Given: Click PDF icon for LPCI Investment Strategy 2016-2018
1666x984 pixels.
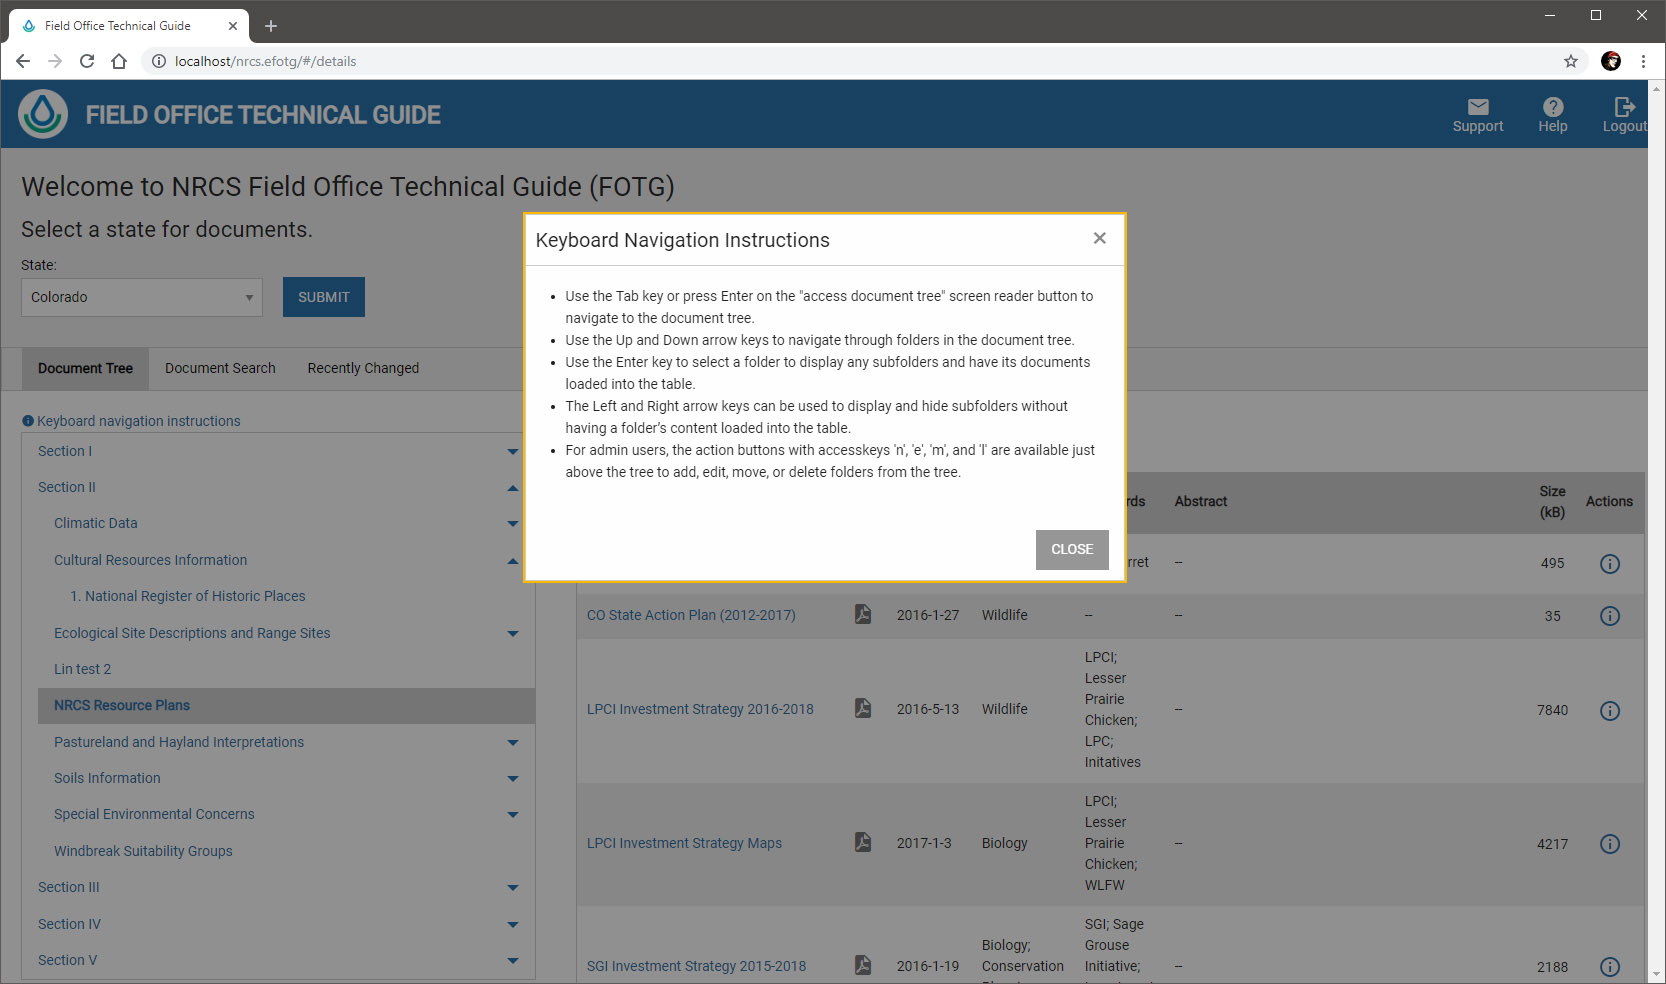Looking at the screenshot, I should pyautogui.click(x=863, y=708).
